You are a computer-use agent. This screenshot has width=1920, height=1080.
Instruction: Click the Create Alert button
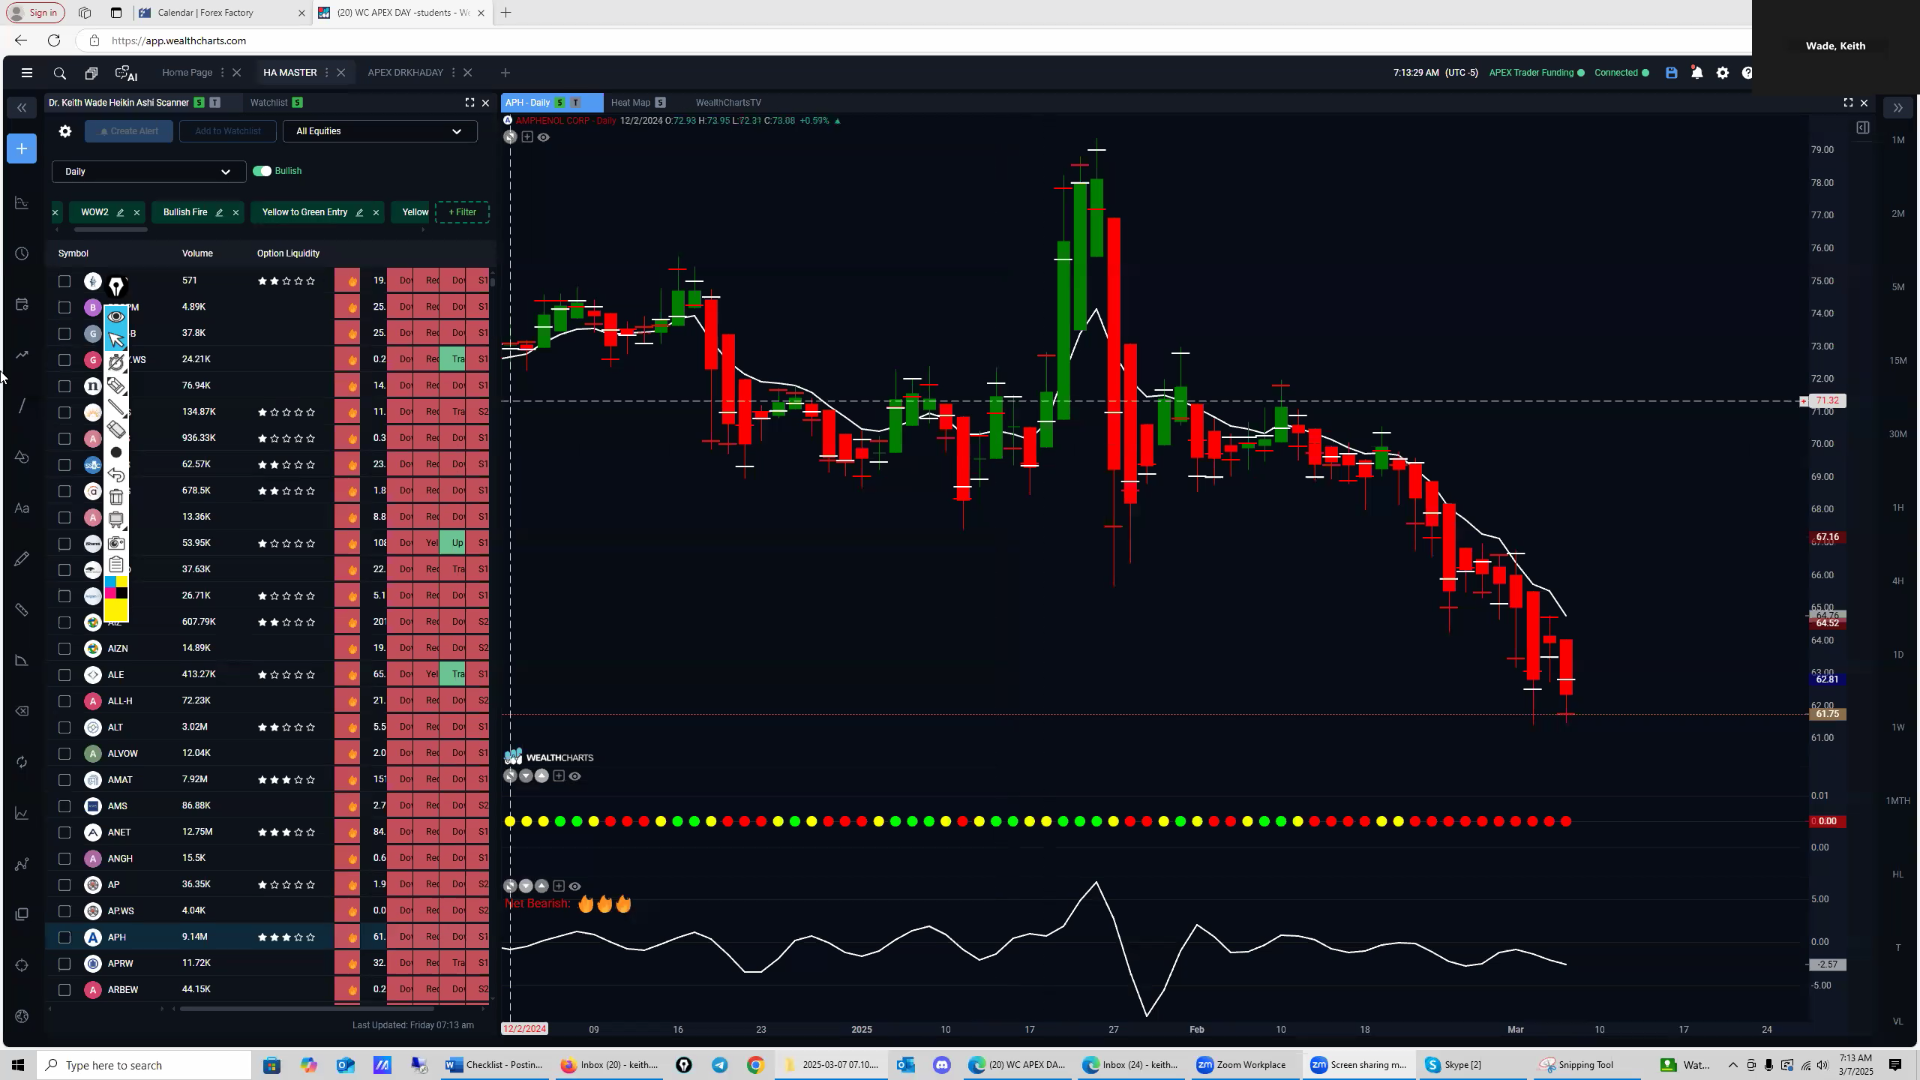point(129,131)
